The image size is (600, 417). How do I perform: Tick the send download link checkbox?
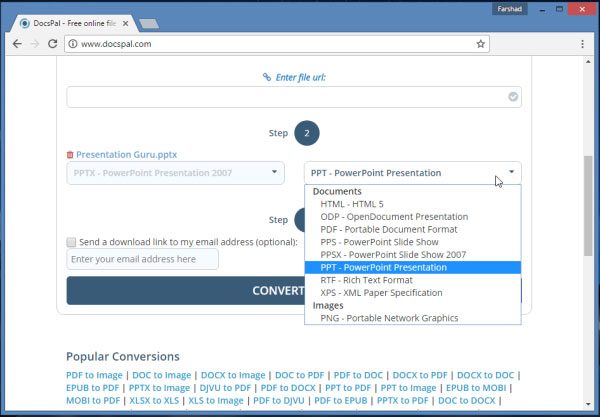point(71,242)
